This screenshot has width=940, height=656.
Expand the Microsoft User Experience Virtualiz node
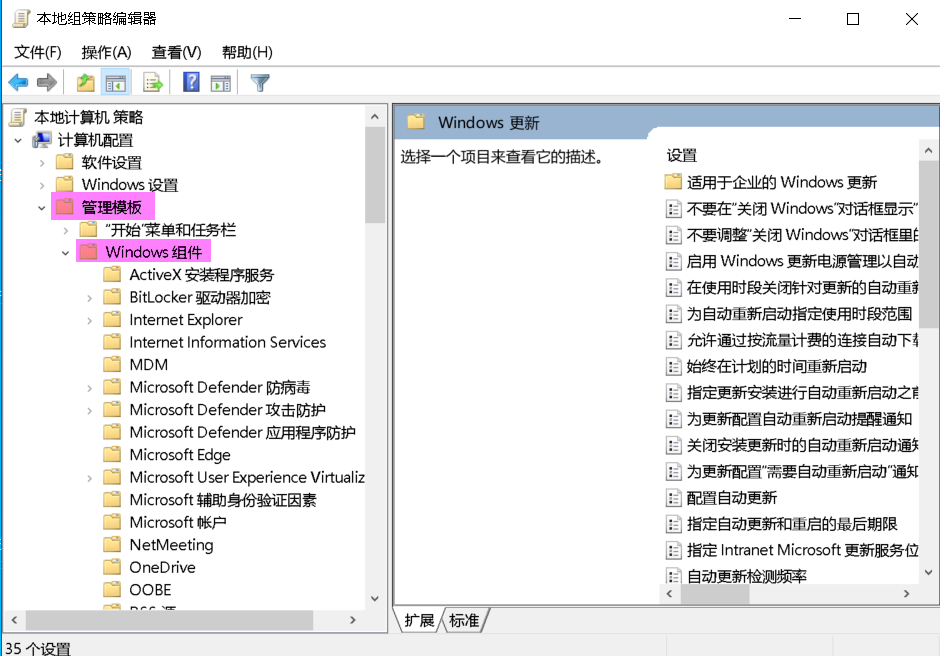89,478
